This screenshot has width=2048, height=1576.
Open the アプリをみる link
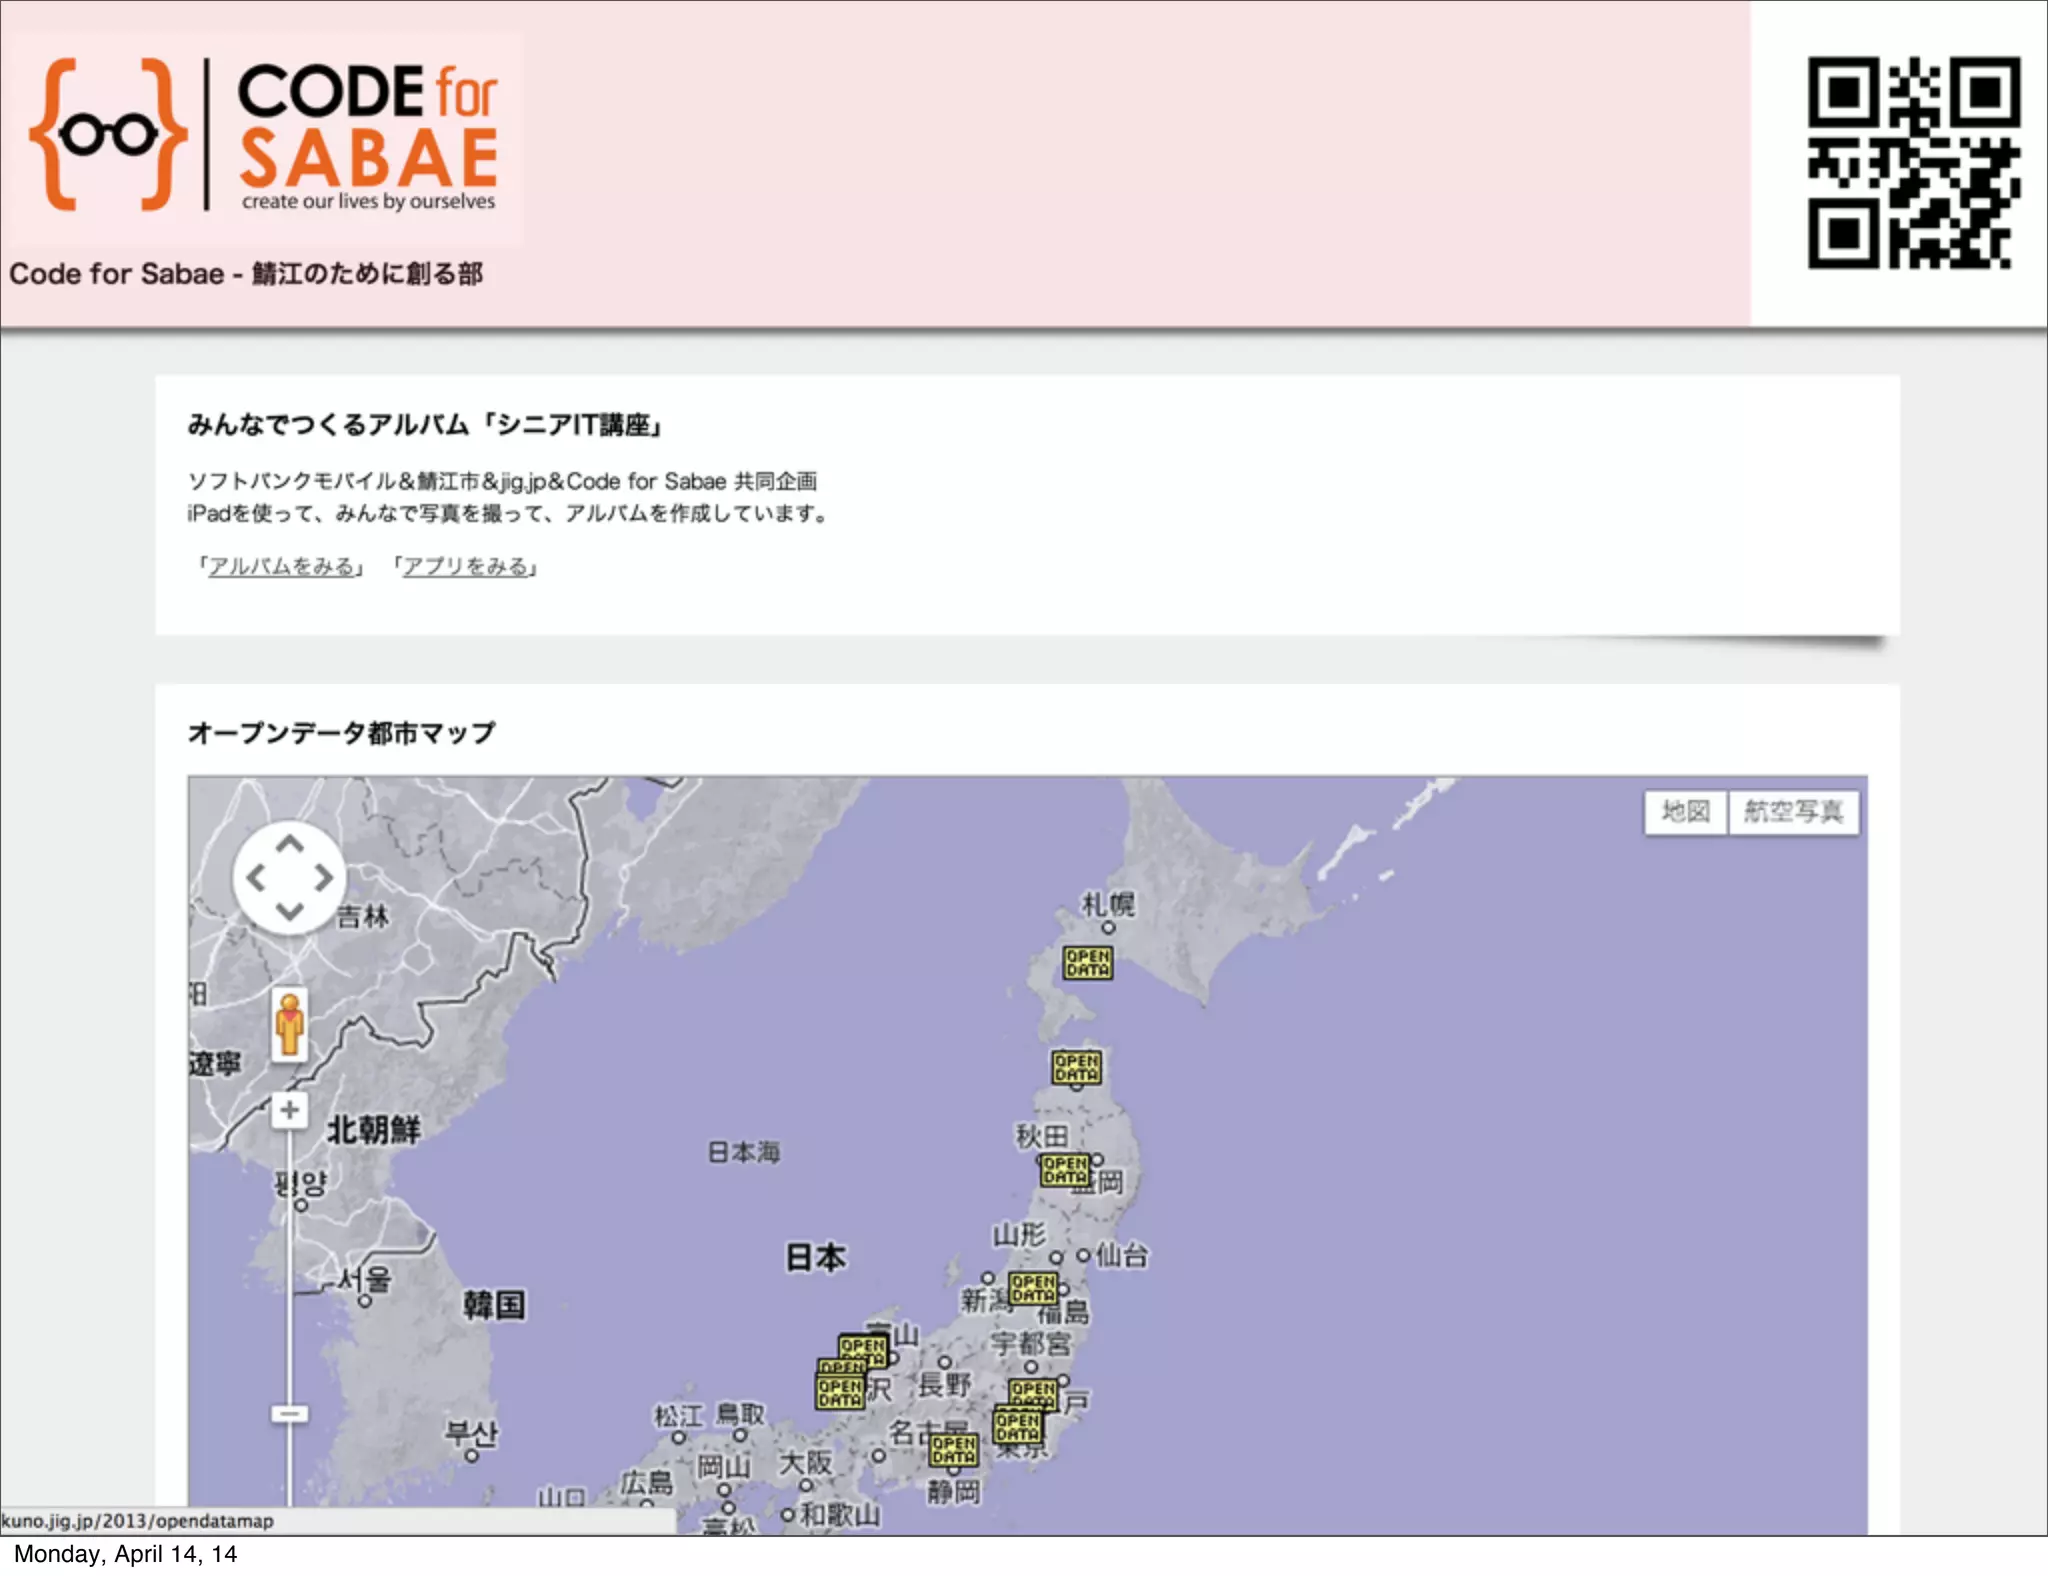tap(466, 567)
